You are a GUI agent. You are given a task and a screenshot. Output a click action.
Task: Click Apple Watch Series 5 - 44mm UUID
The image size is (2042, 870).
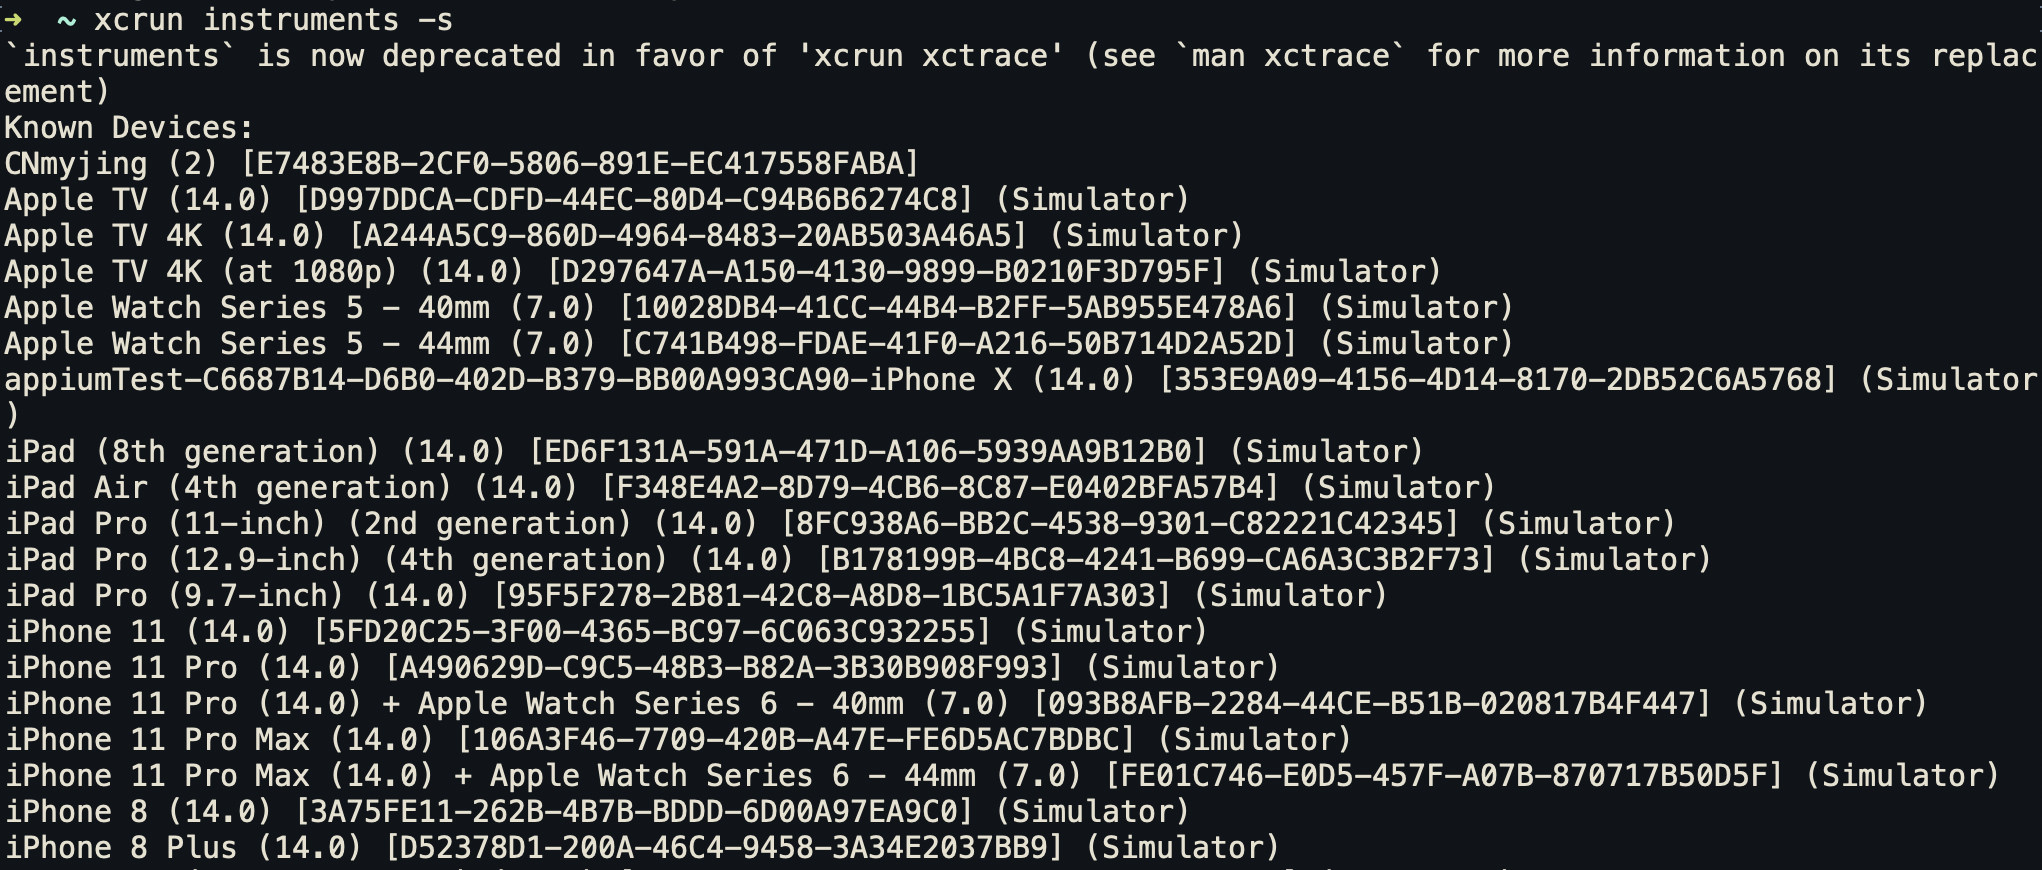coord(958,344)
